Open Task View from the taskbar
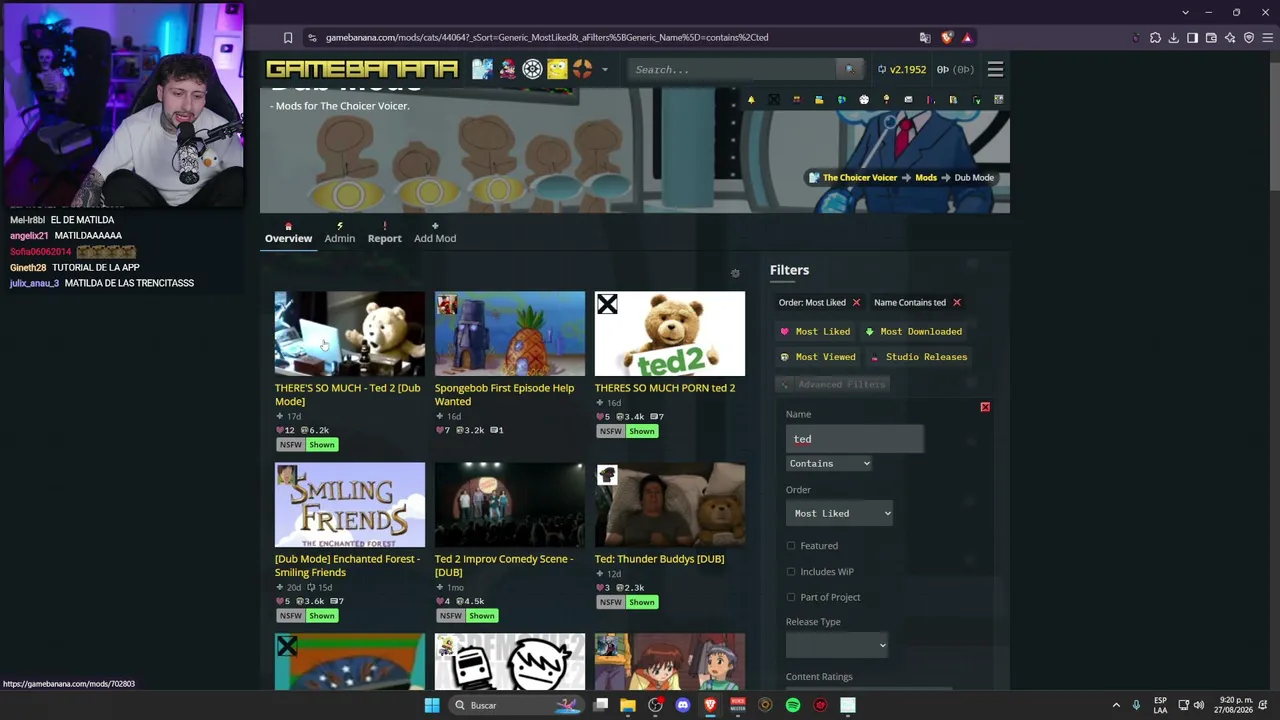Image resolution: width=1280 pixels, height=720 pixels. tap(601, 705)
